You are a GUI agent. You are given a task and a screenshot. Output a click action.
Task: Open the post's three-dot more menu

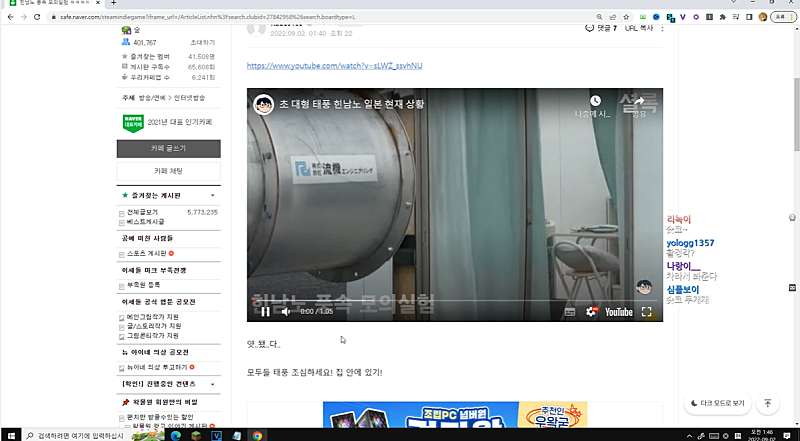(x=662, y=28)
